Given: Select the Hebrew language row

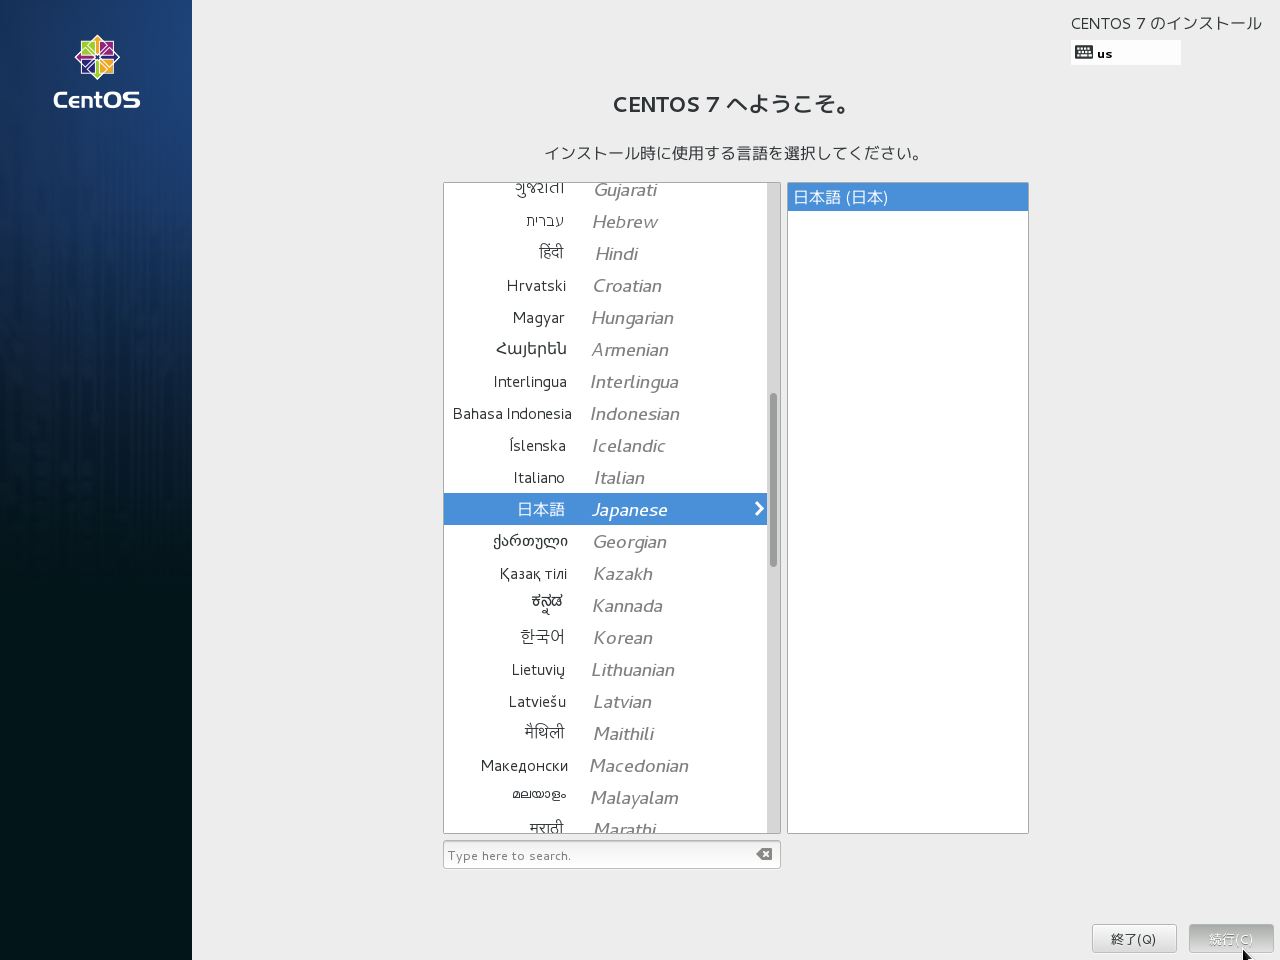Looking at the screenshot, I should [605, 222].
